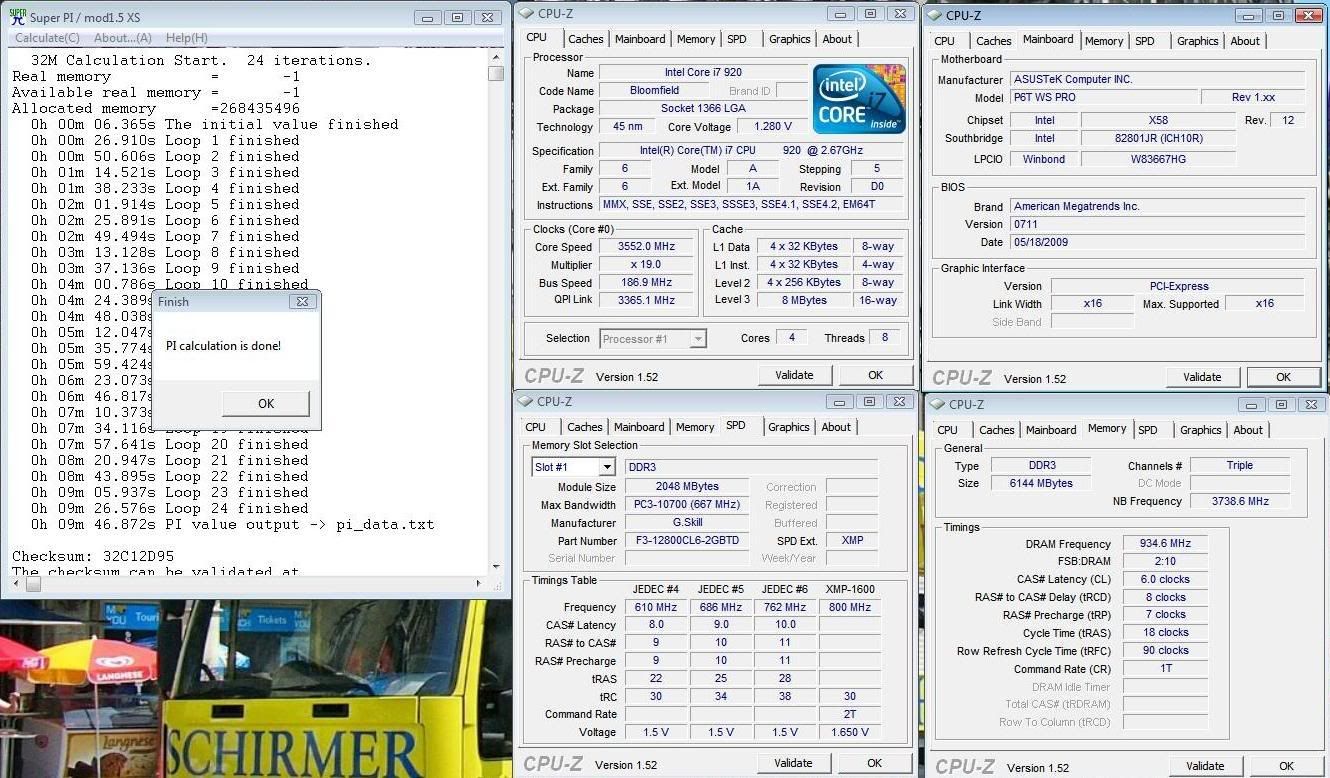The height and width of the screenshot is (778, 1330).
Task: Open the Graphics tab in the CPU window
Action: click(790, 39)
